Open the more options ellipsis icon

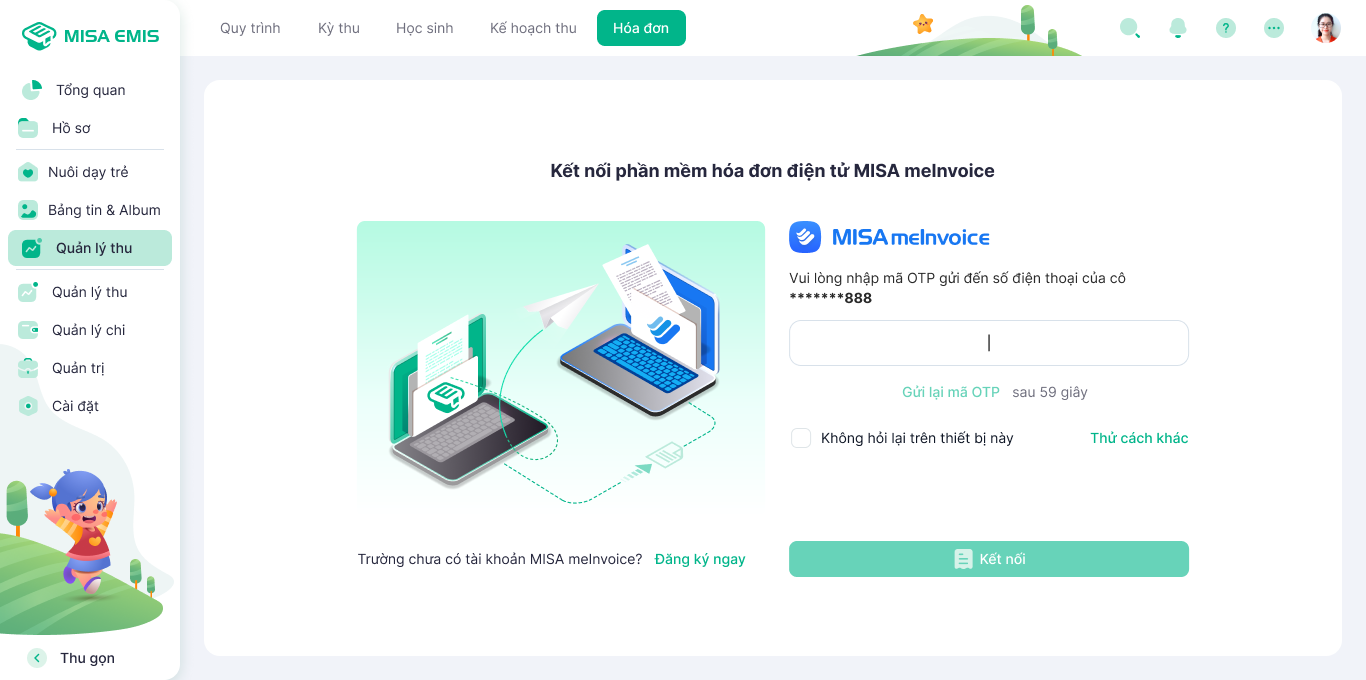[x=1274, y=28]
